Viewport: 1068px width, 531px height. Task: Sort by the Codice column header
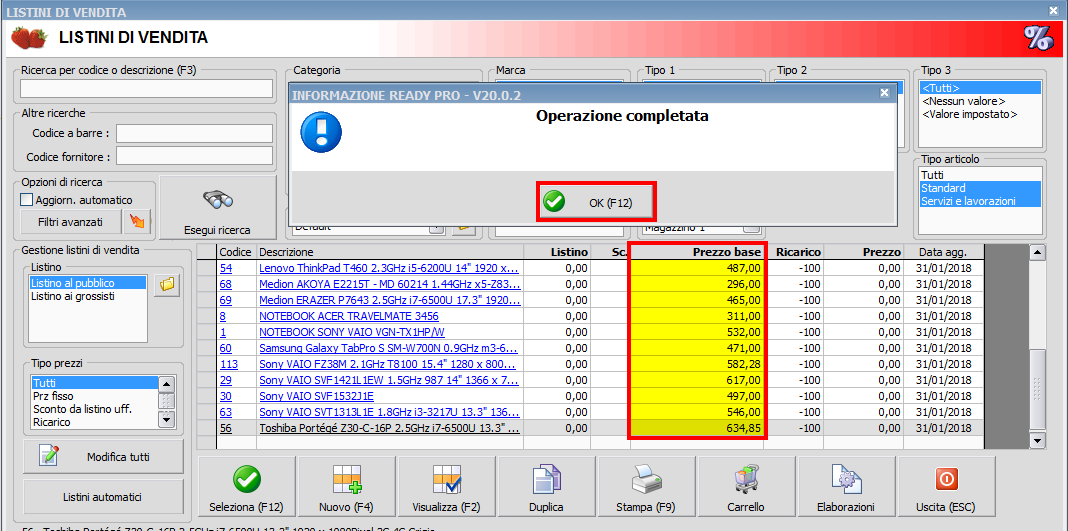click(236, 252)
